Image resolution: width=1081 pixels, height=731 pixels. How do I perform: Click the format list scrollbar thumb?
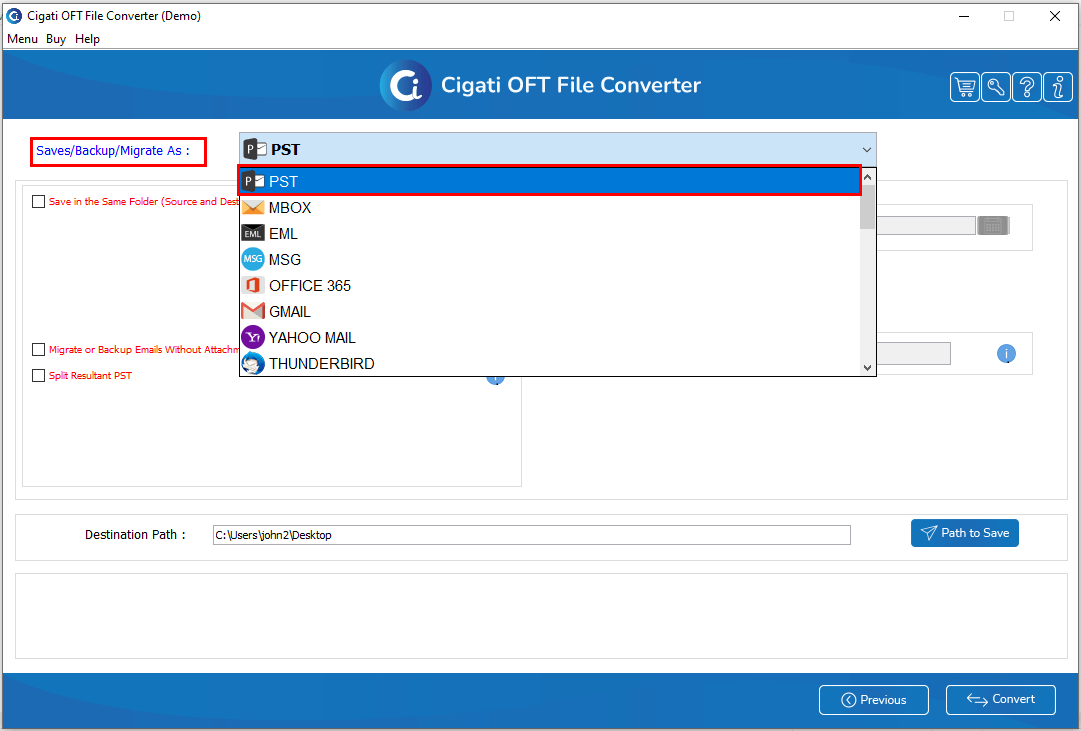(x=867, y=208)
